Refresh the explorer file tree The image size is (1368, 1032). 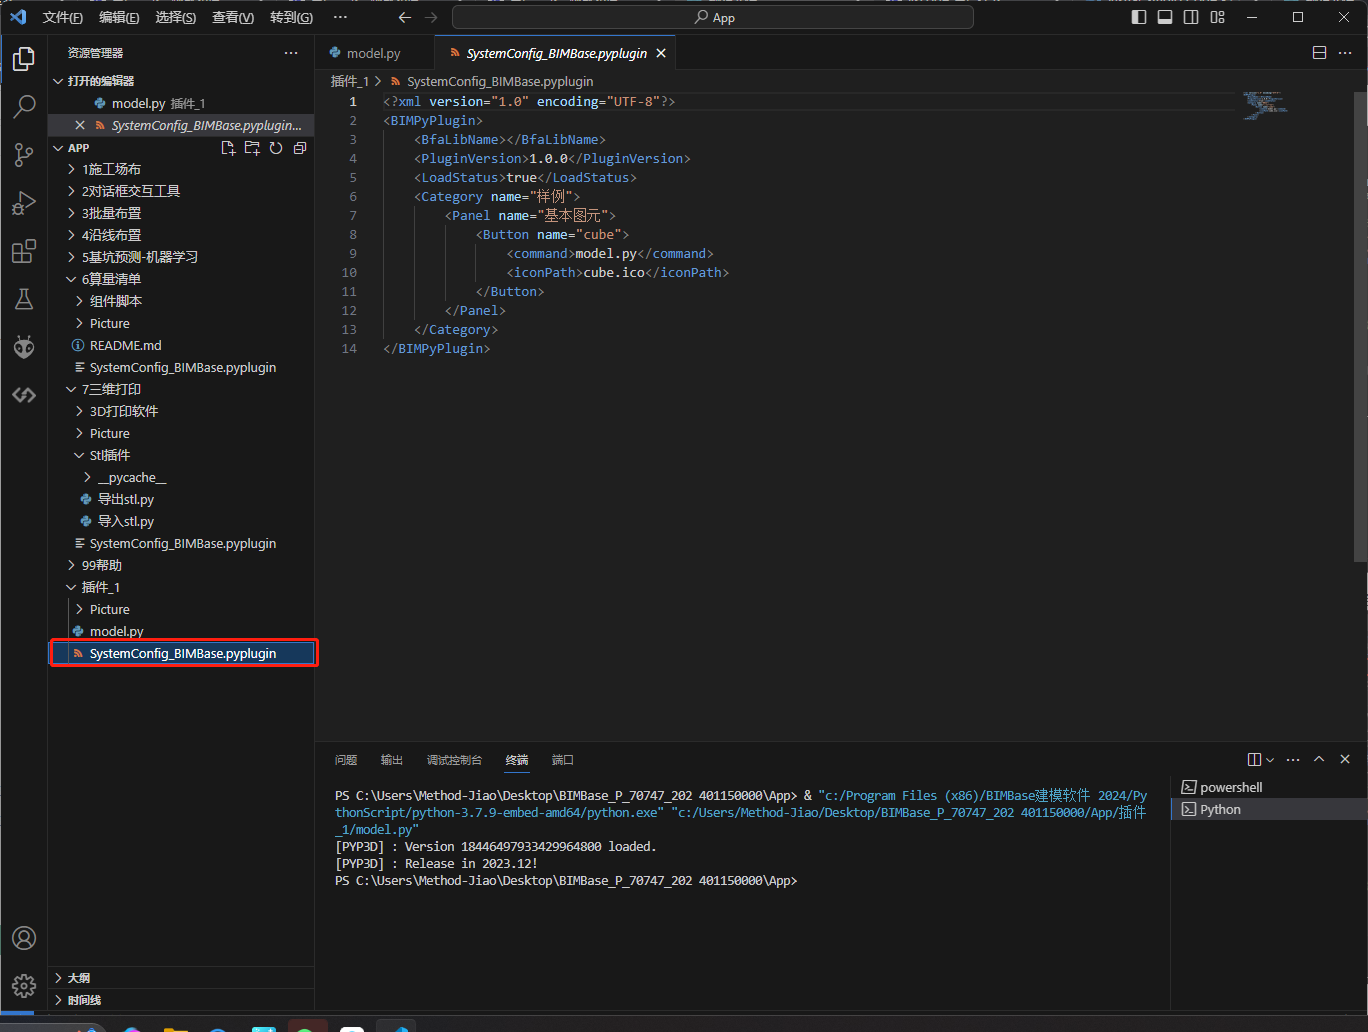tap(276, 148)
